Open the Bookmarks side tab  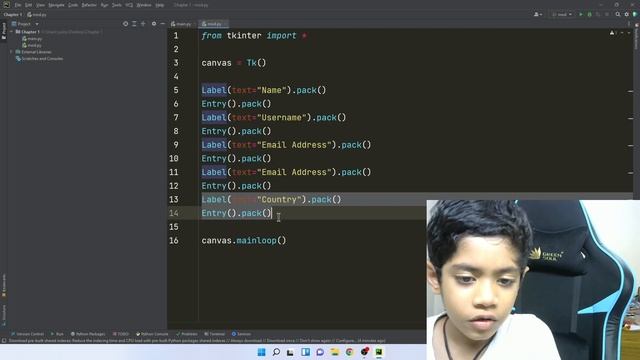coord(4,286)
